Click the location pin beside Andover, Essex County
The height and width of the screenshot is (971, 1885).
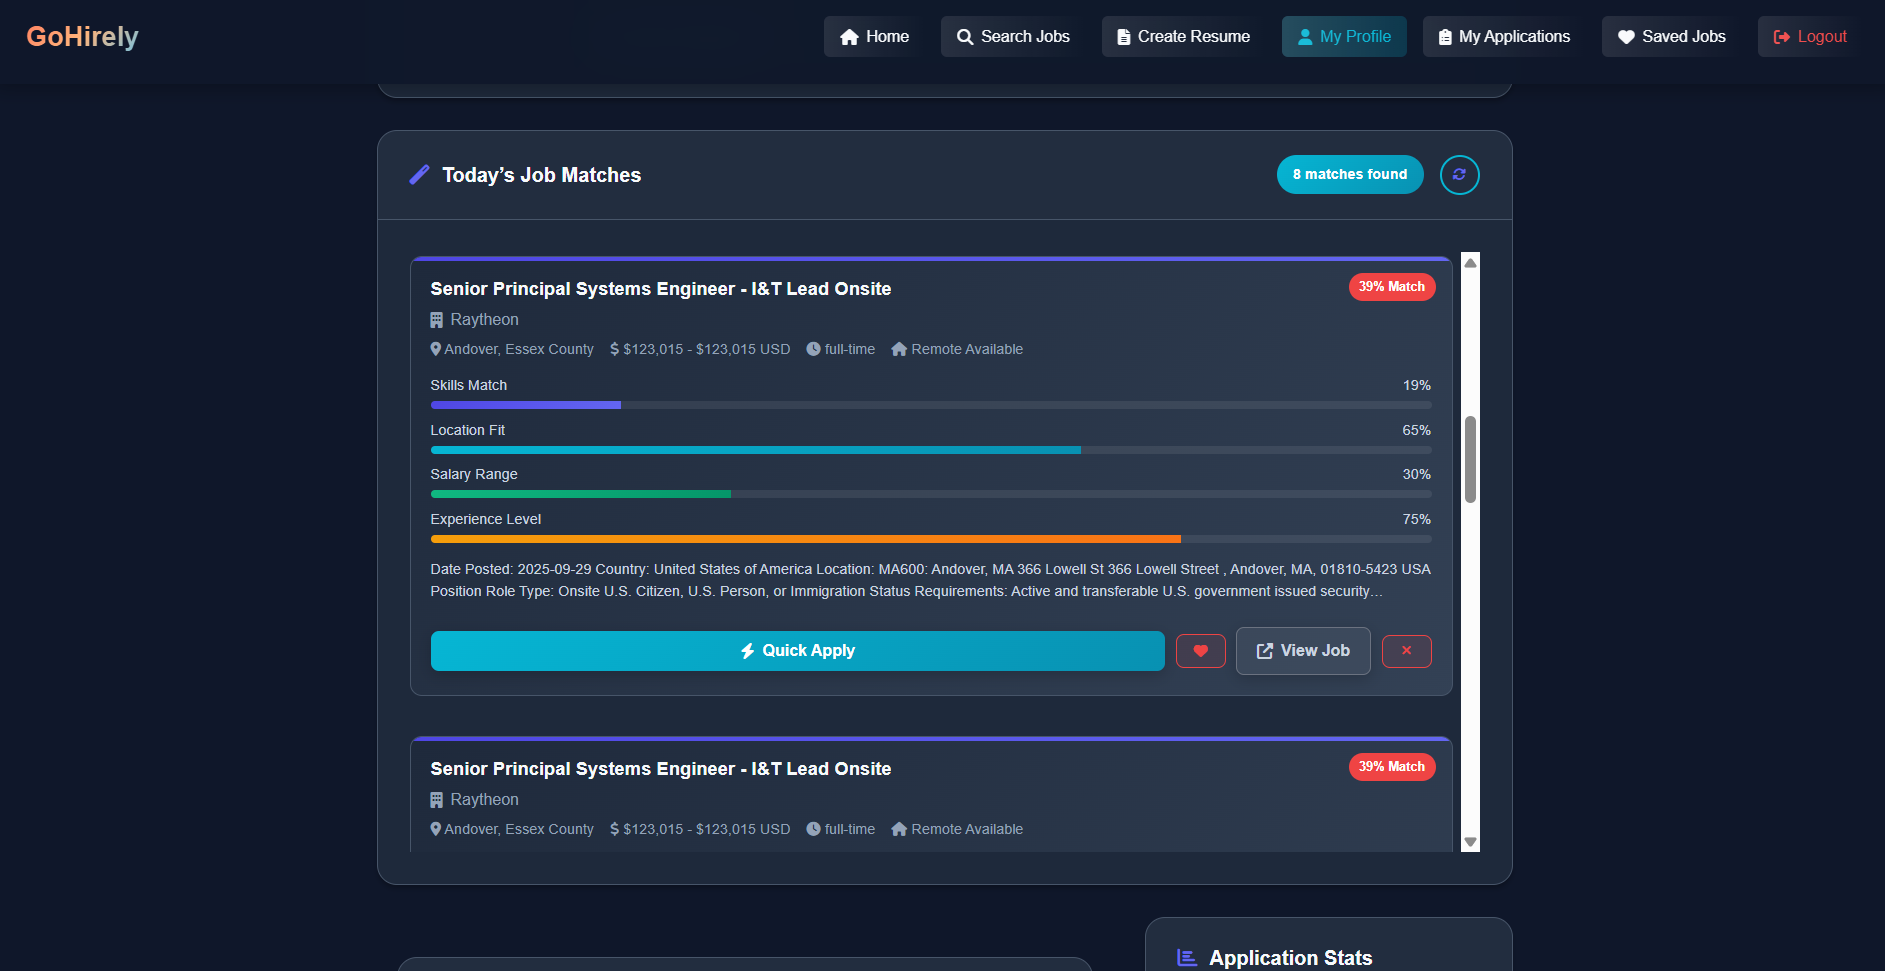pos(435,349)
